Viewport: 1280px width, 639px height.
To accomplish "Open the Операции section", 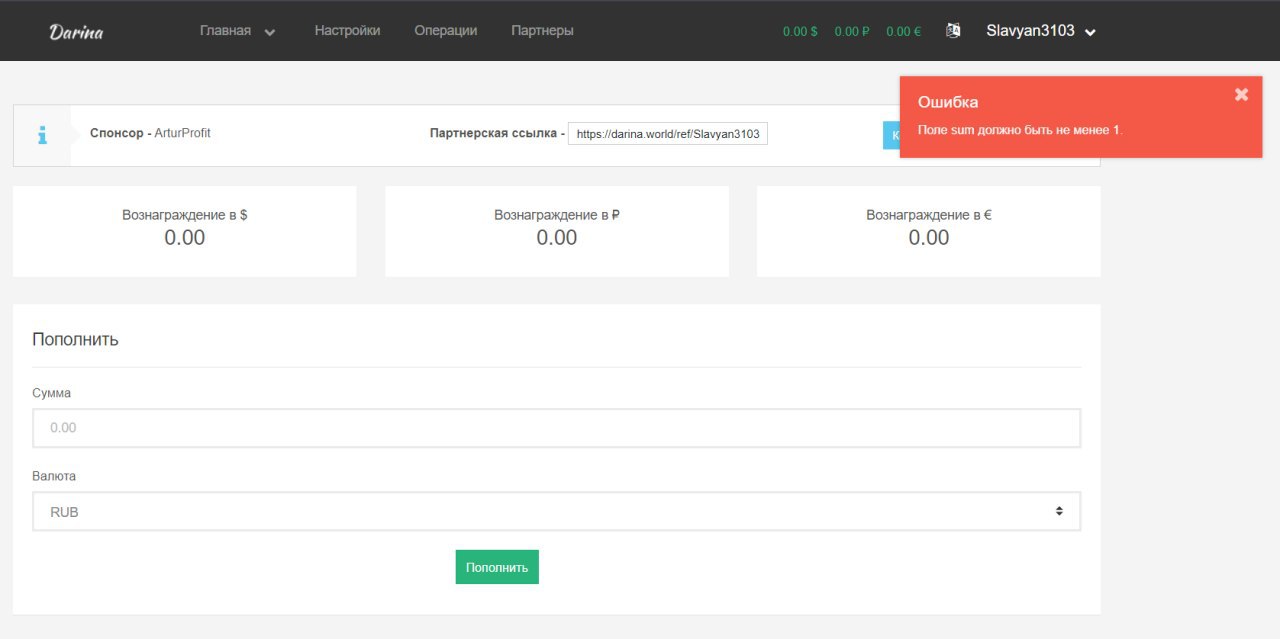I will click(445, 31).
